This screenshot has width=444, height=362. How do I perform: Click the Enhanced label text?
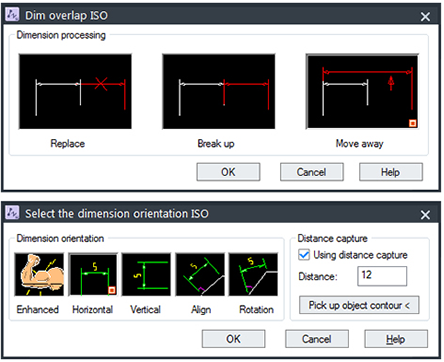pyautogui.click(x=38, y=309)
